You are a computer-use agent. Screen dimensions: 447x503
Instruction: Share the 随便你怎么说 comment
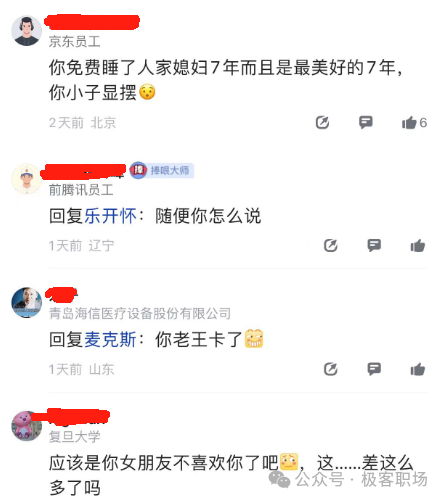click(331, 246)
